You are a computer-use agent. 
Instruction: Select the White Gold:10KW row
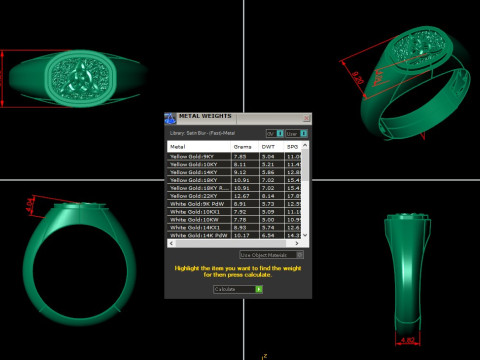(234, 220)
